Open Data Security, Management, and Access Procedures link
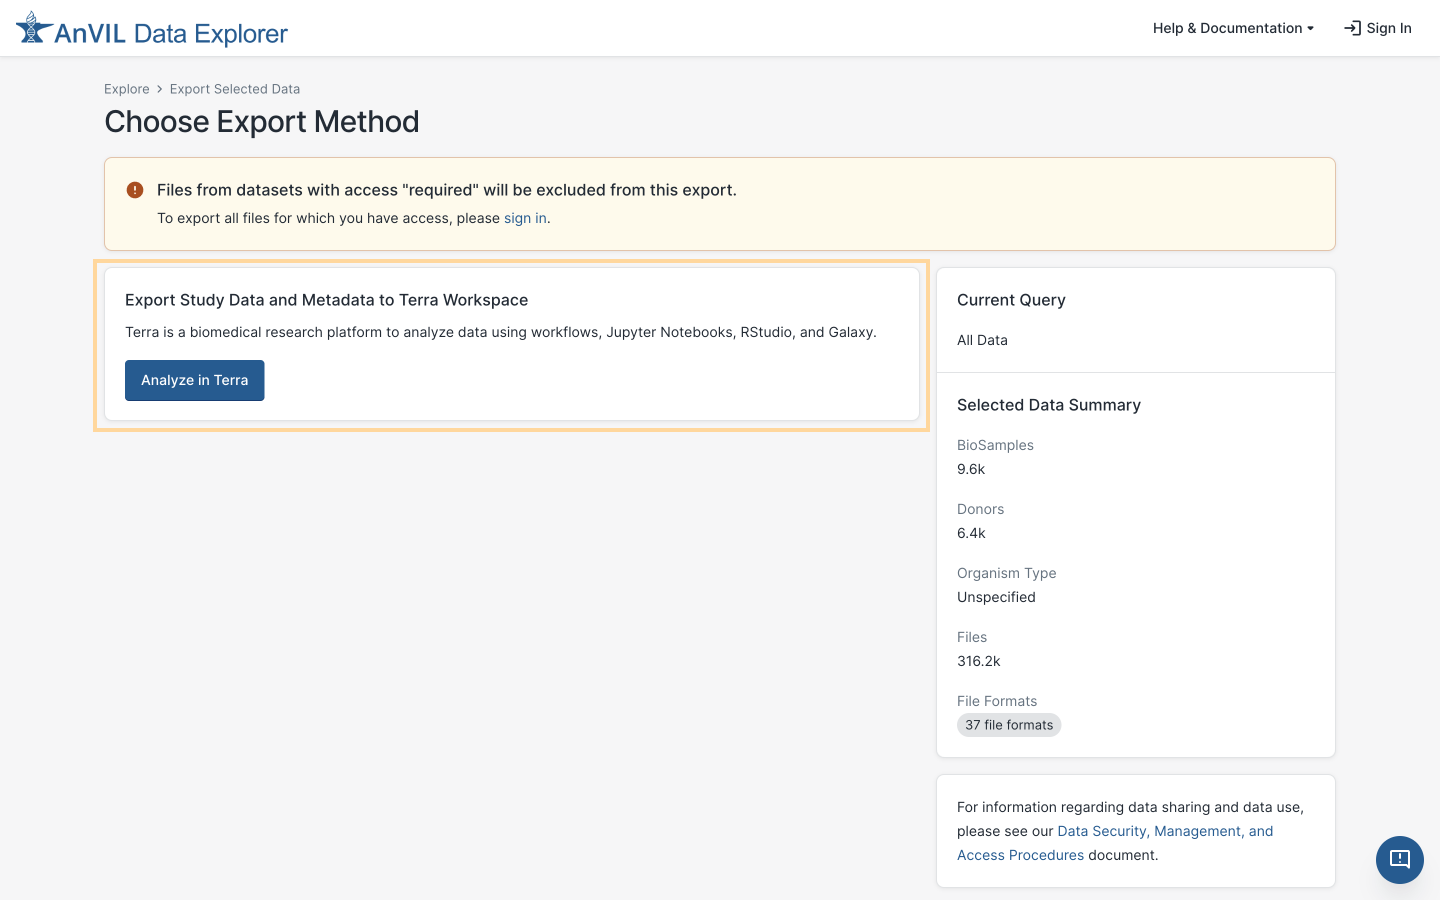 [1115, 843]
